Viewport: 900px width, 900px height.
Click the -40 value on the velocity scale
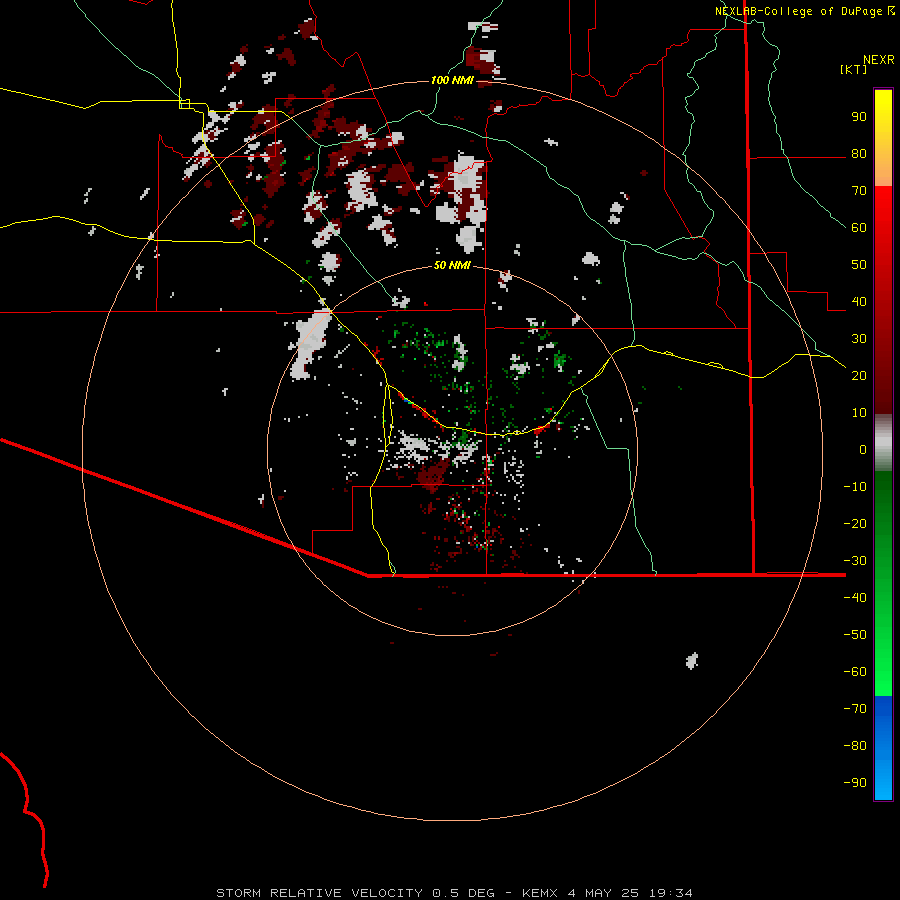pos(855,598)
